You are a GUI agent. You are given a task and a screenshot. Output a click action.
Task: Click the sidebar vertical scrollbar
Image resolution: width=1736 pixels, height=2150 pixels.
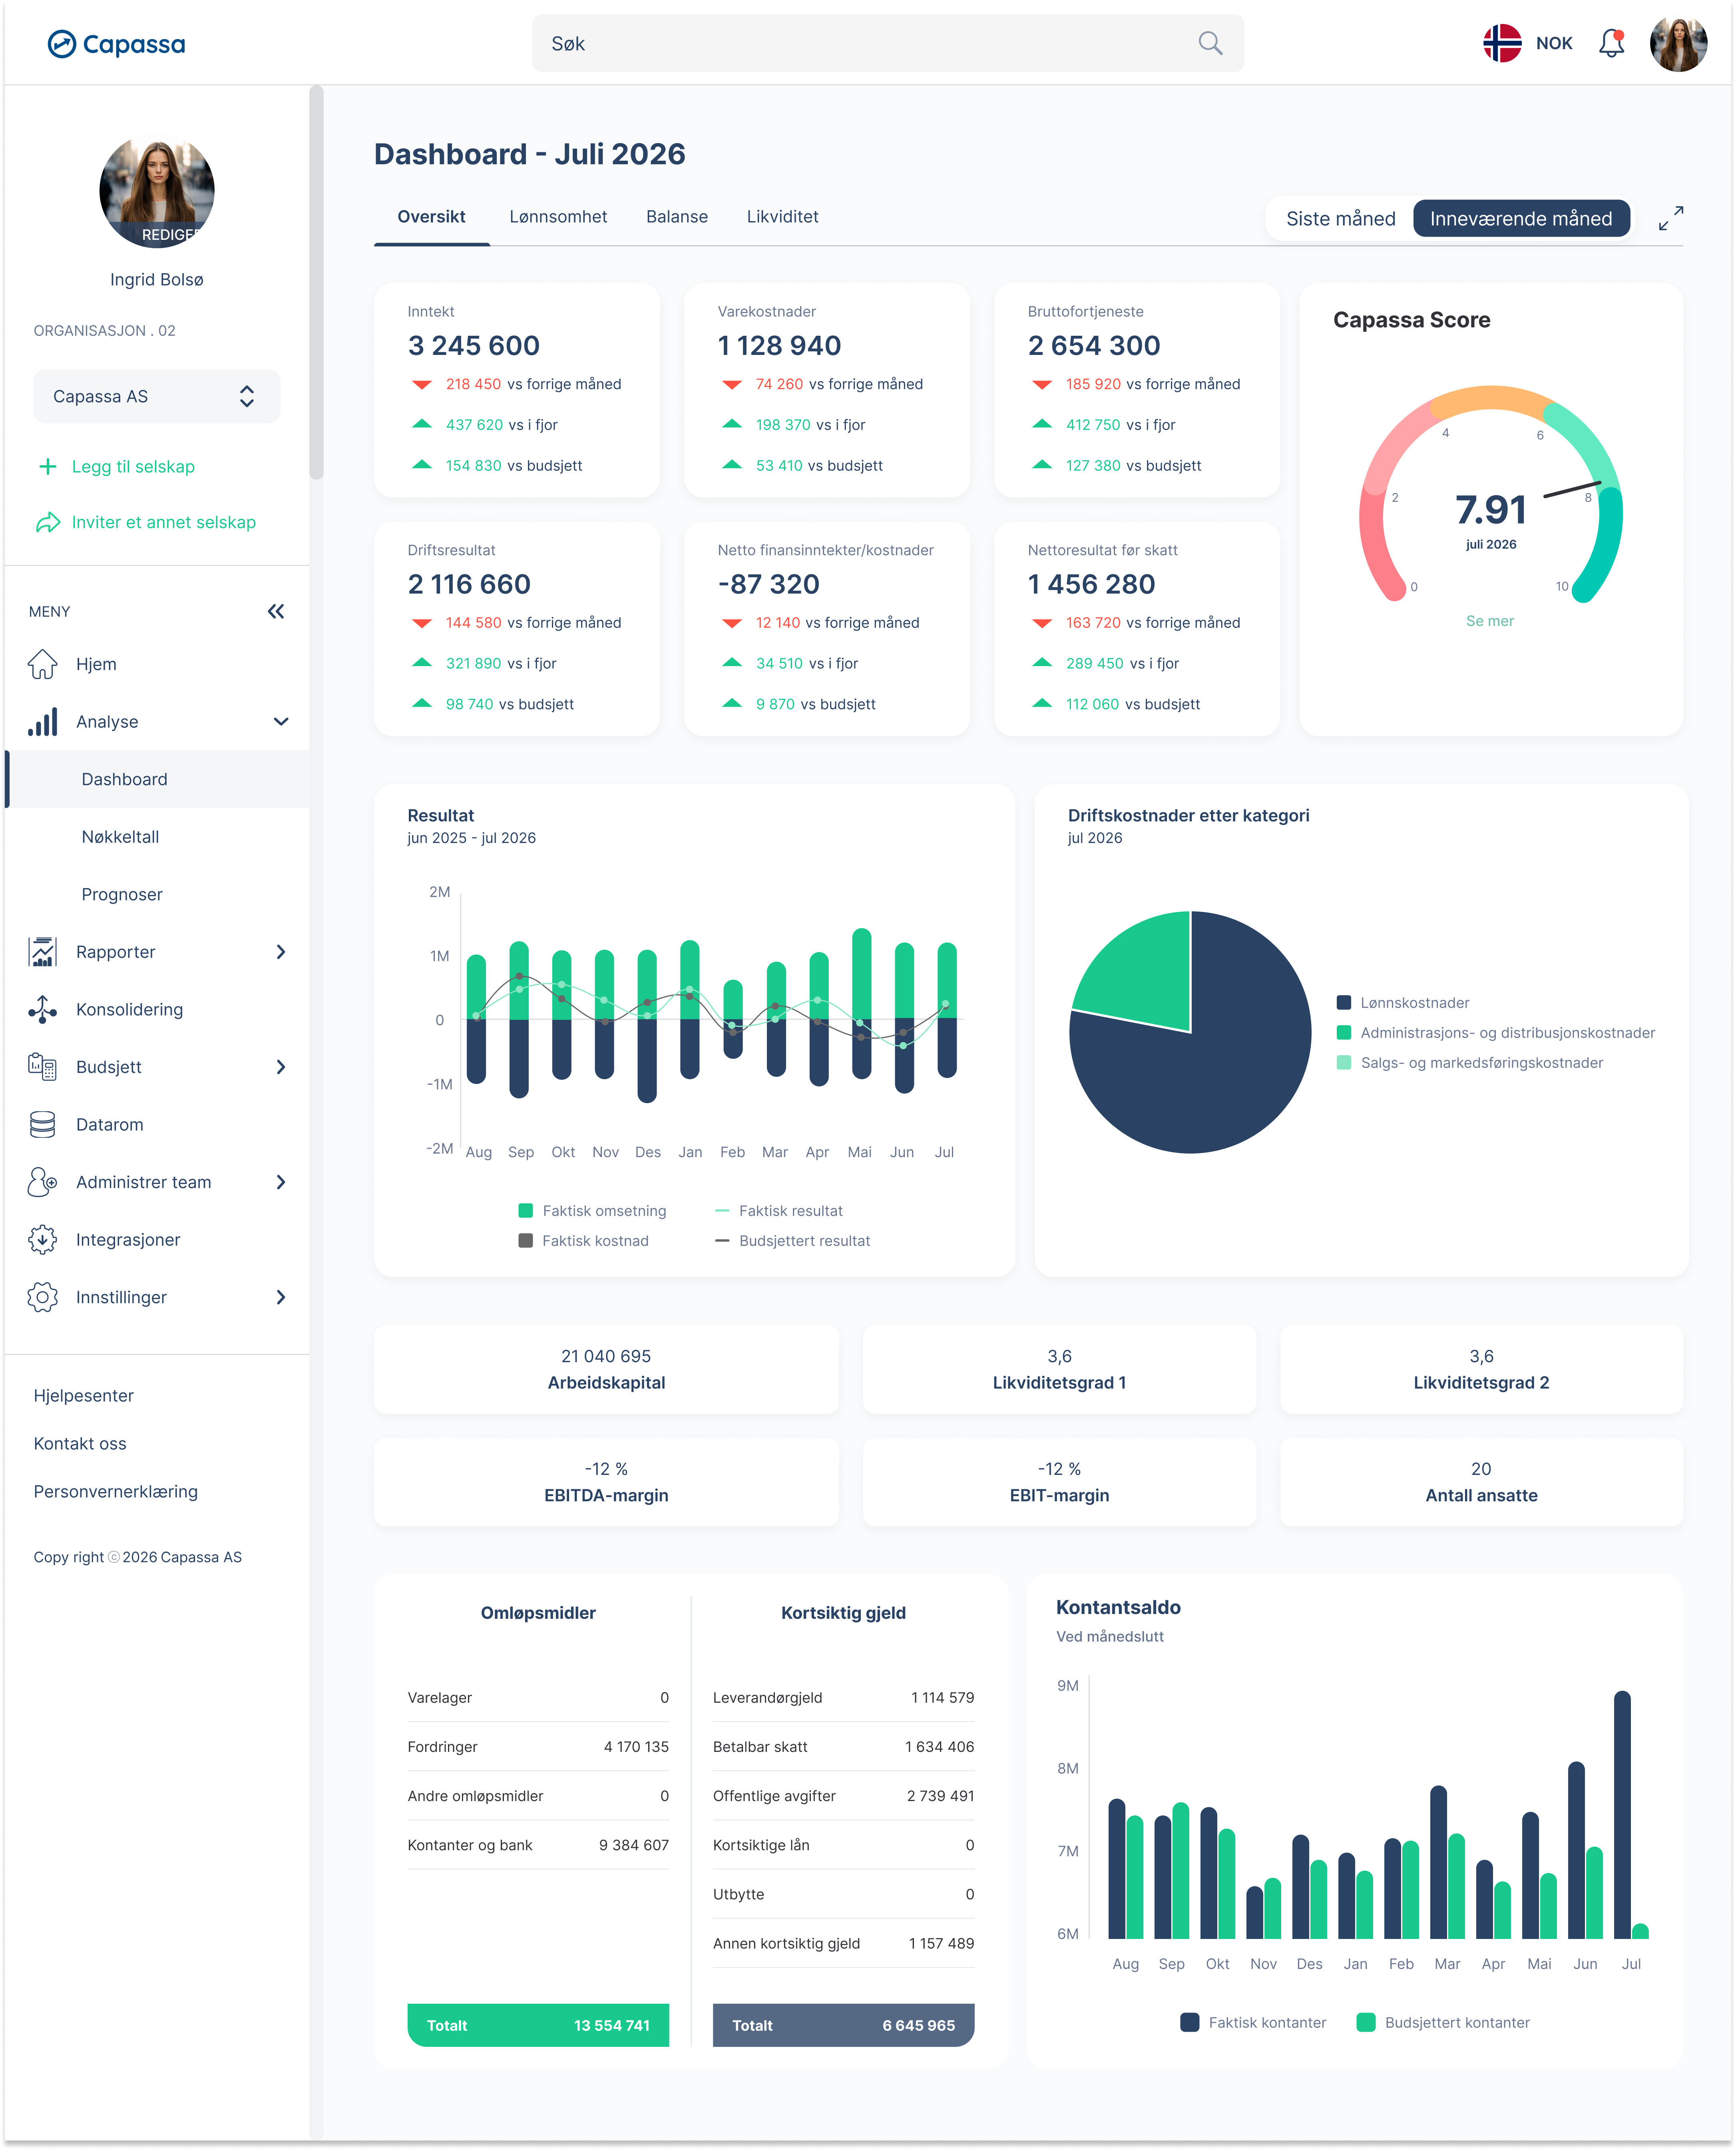[316, 282]
